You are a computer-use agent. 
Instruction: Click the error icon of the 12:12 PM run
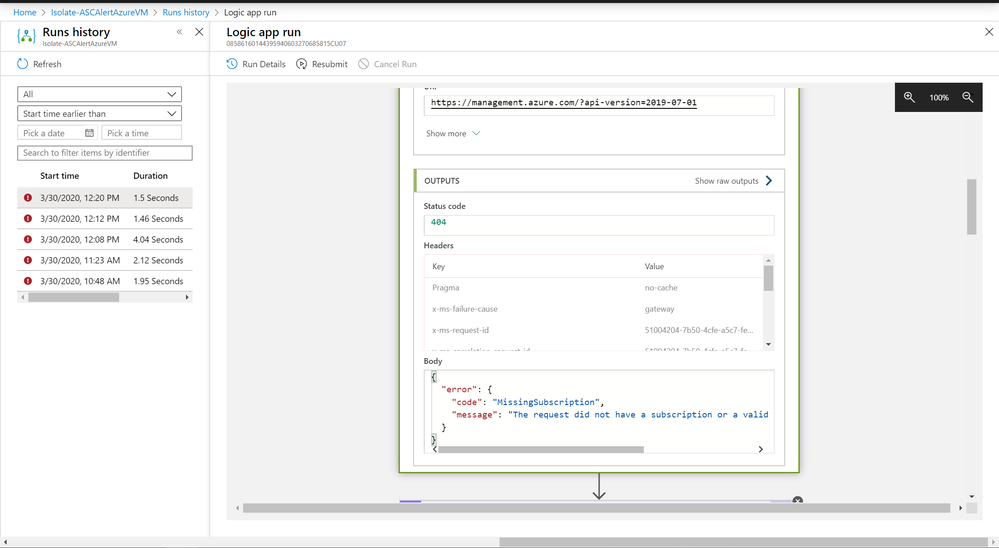click(27, 219)
